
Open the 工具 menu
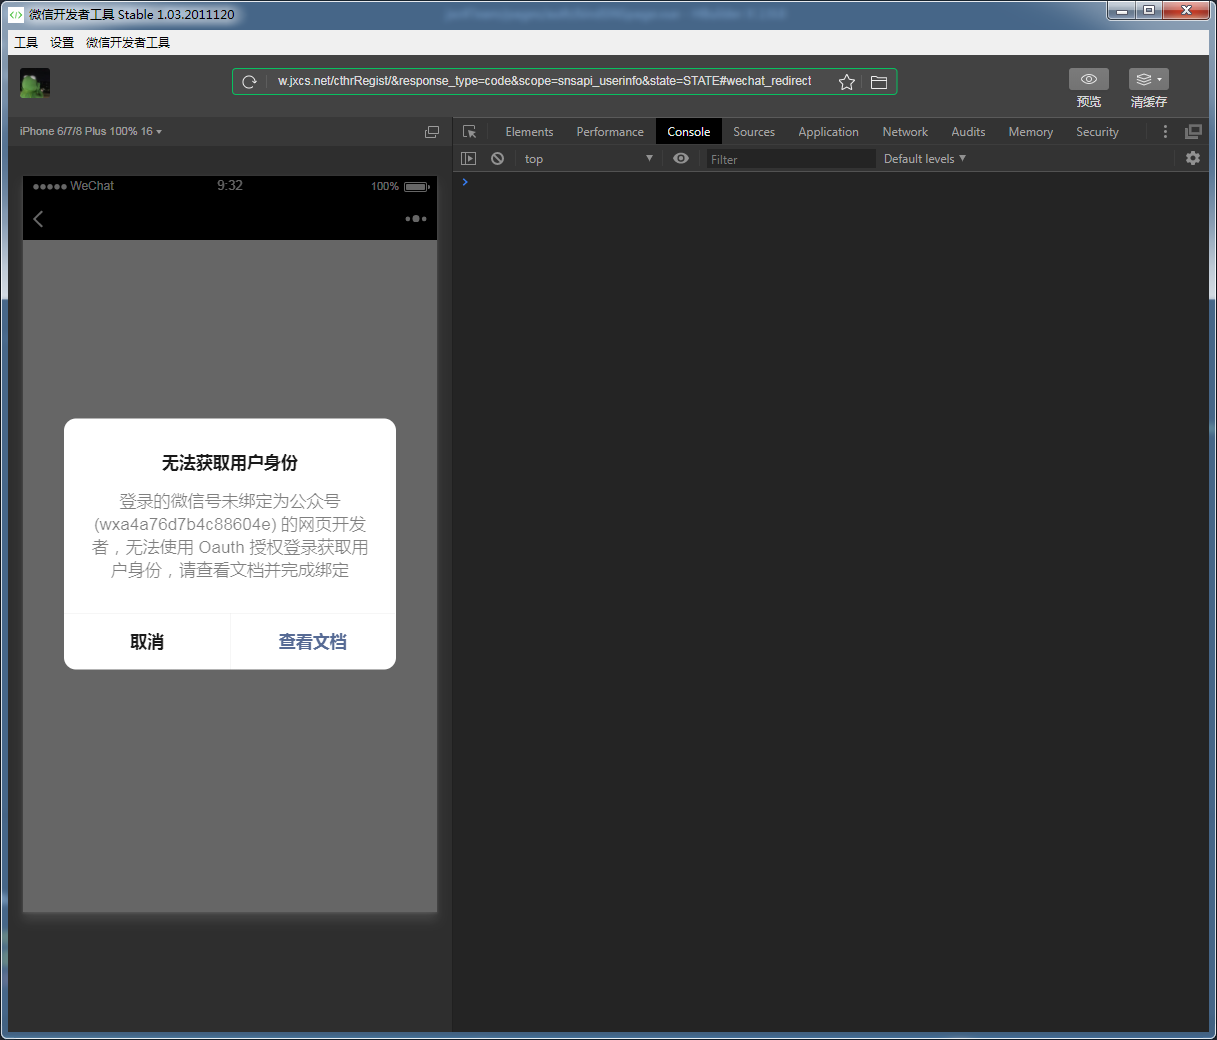click(x=26, y=42)
